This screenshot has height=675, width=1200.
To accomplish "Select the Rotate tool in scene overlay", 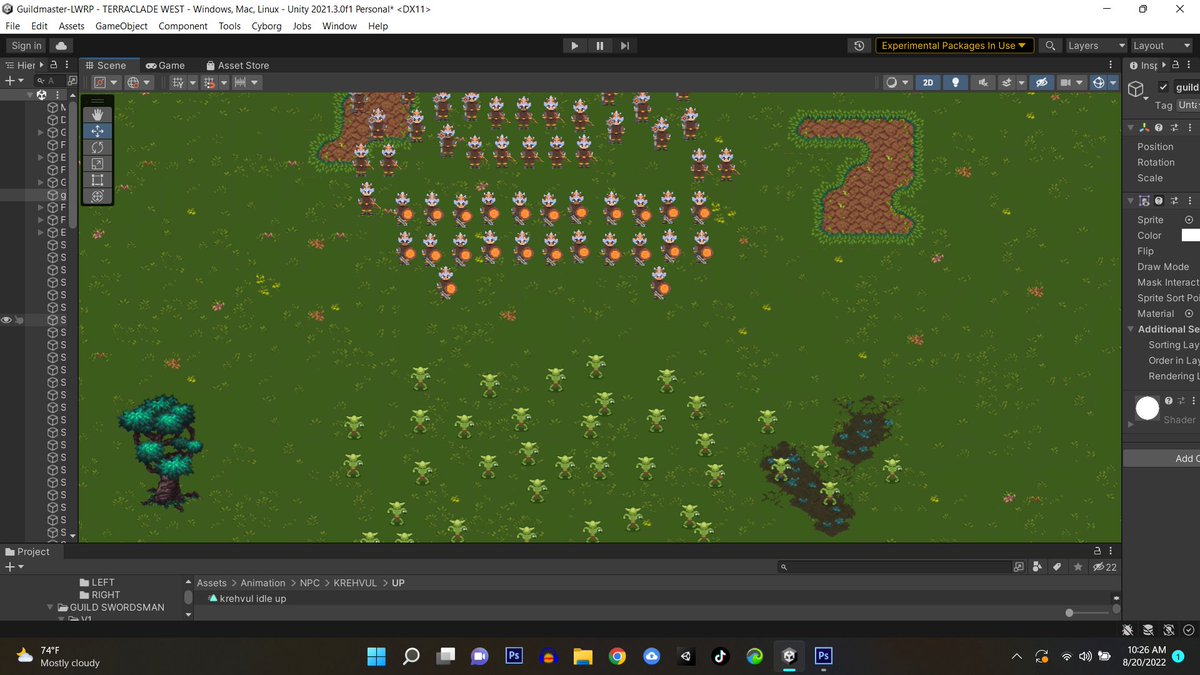I will (97, 147).
